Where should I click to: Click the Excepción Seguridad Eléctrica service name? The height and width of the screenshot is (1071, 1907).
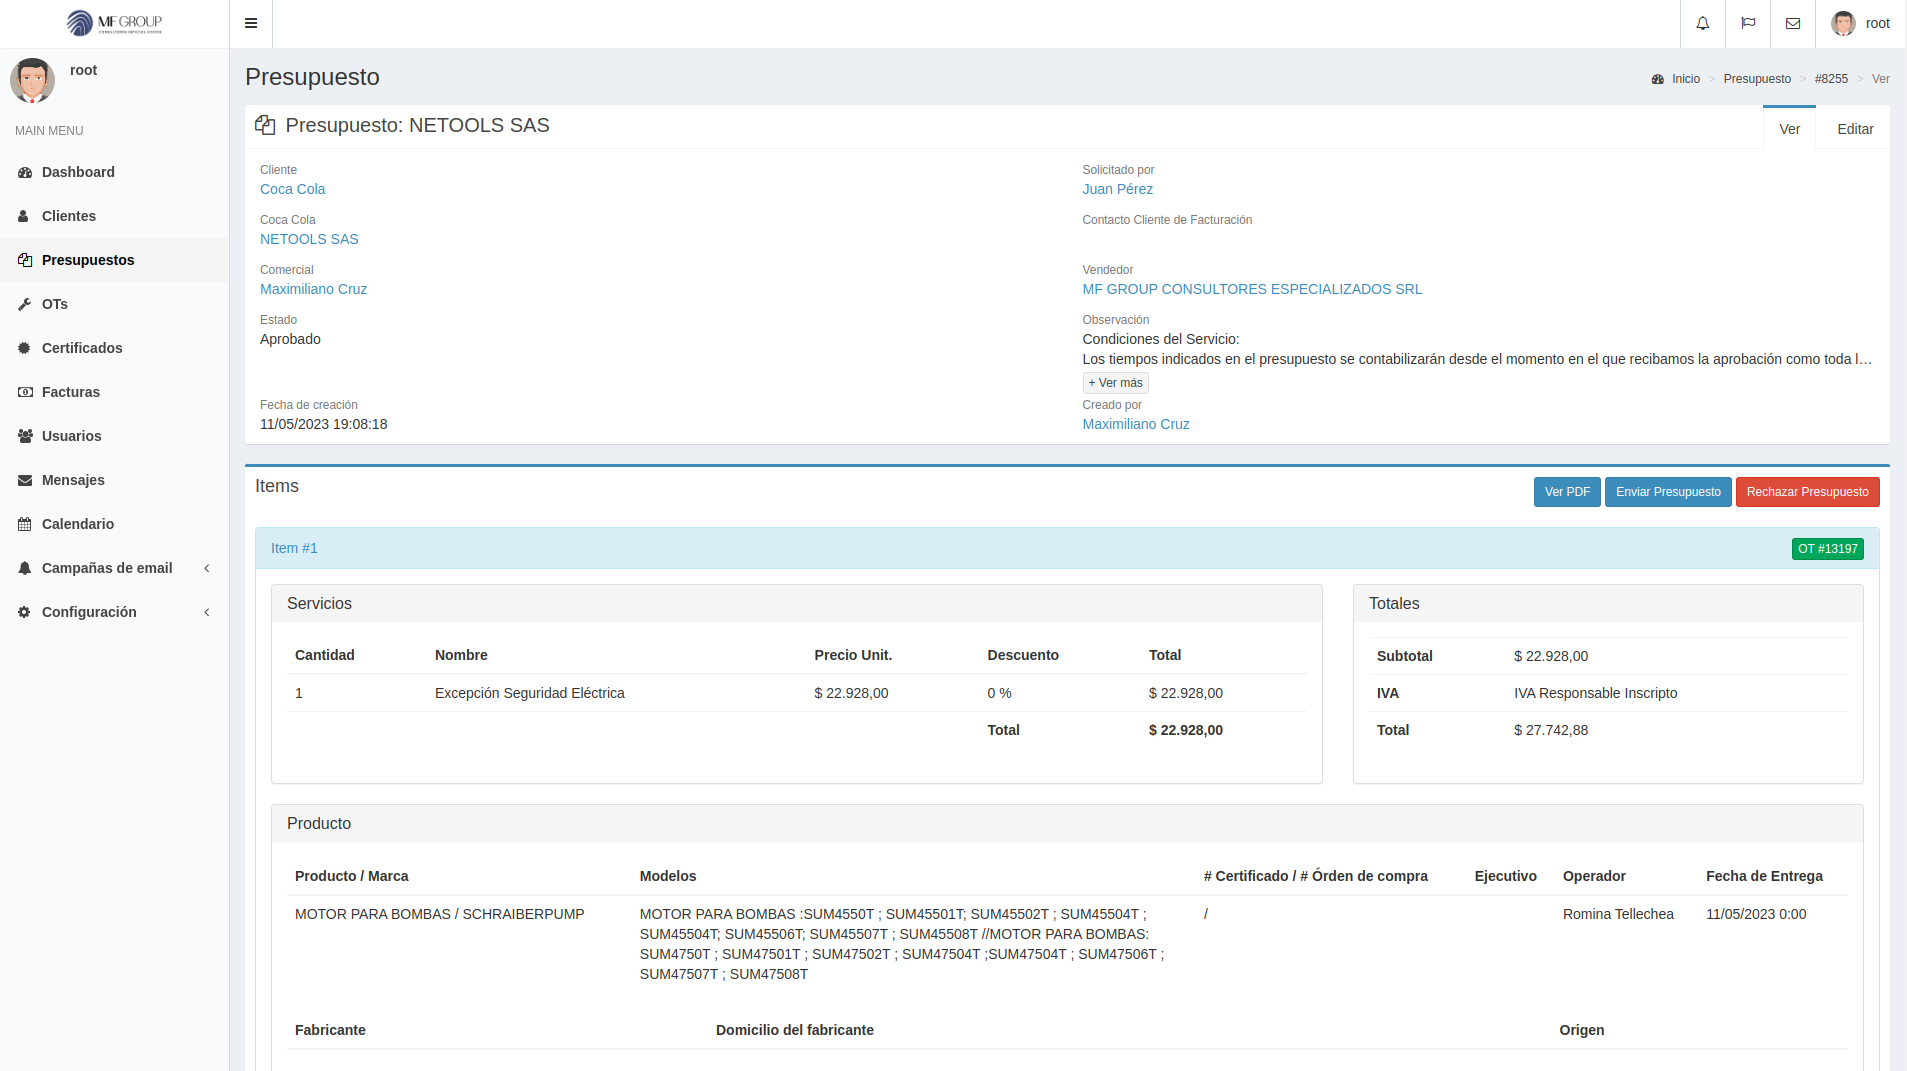(x=529, y=693)
